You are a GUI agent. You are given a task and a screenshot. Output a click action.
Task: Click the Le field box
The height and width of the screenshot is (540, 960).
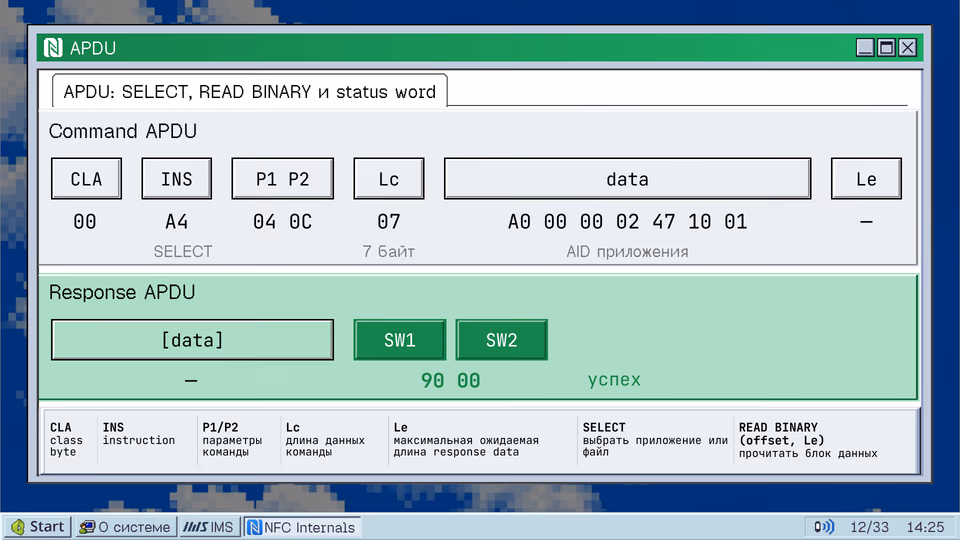click(866, 179)
